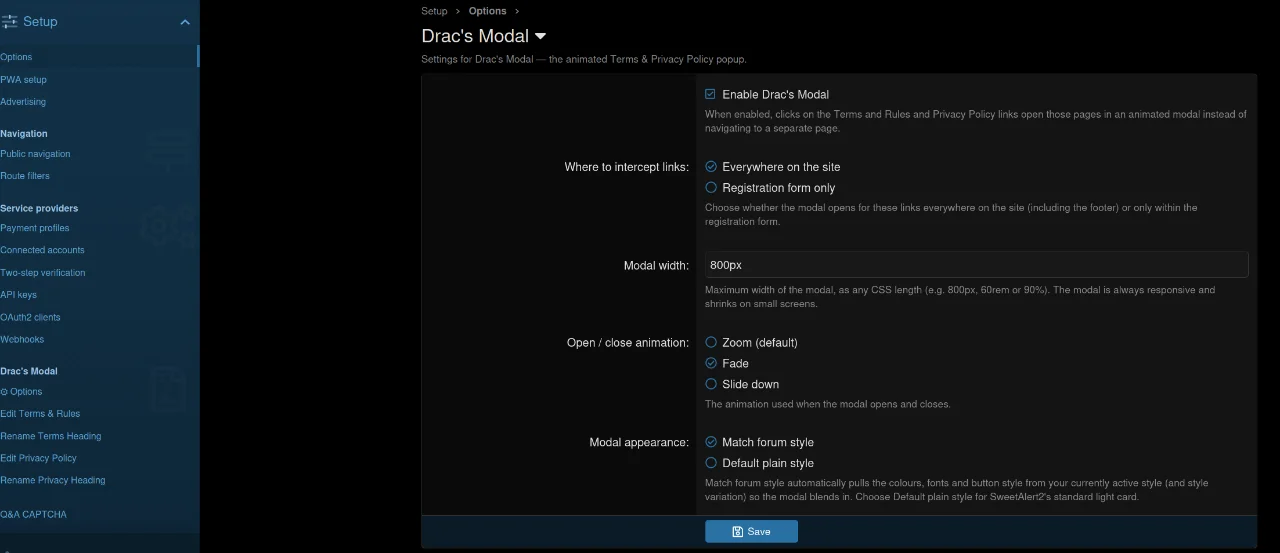This screenshot has height=553, width=1280.
Task: Open Route filters sidebar item
Action: pyautogui.click(x=25, y=176)
